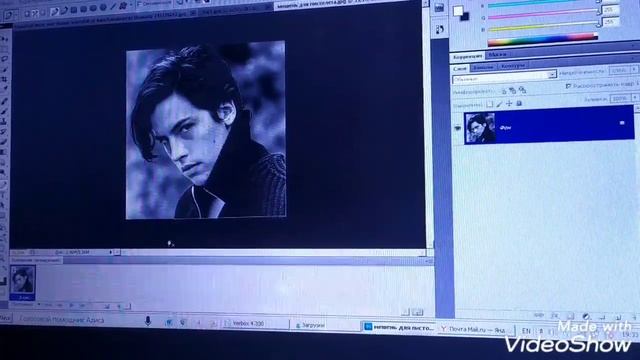Viewport: 640px width, 360px height.
Task: Toggle unify layer visibility button
Action: [x=513, y=91]
